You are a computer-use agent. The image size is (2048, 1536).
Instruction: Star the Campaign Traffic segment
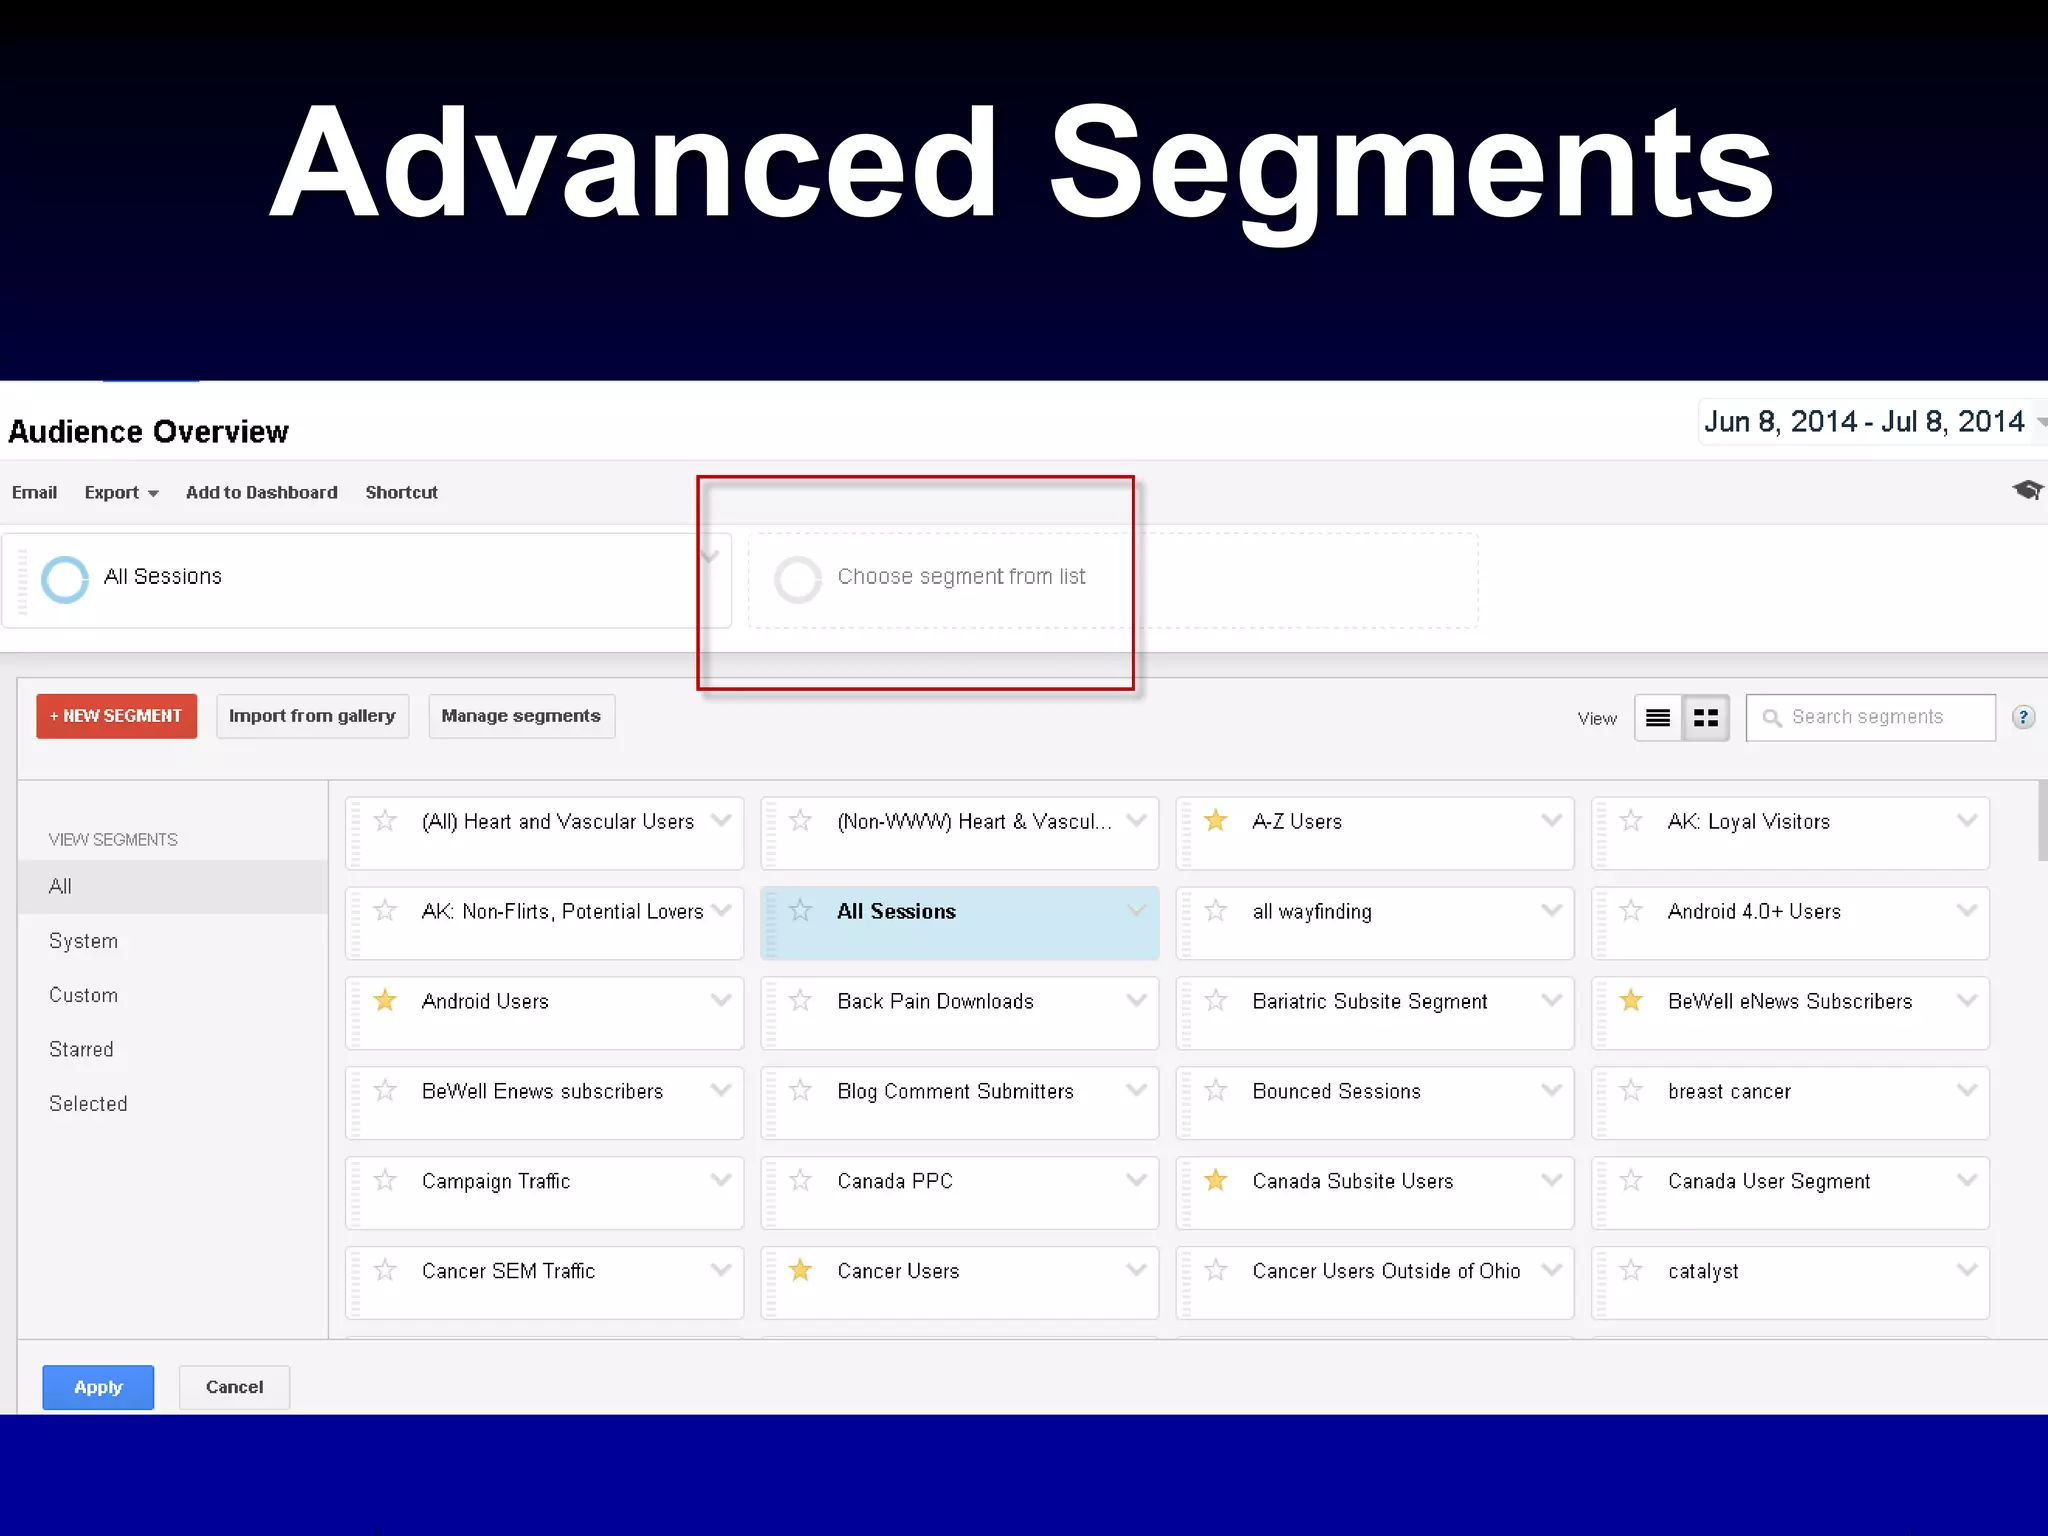point(385,1181)
